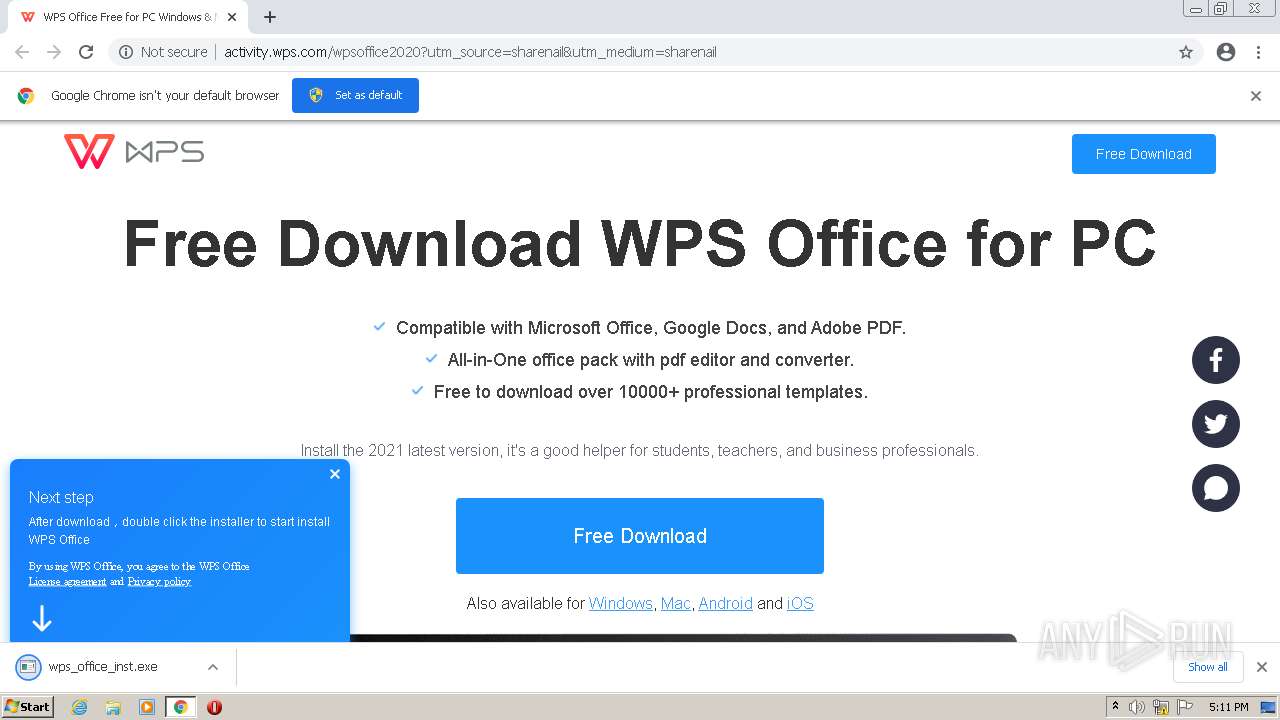The image size is (1280, 720).
Task: Open License agreement link
Action: pos(67,581)
